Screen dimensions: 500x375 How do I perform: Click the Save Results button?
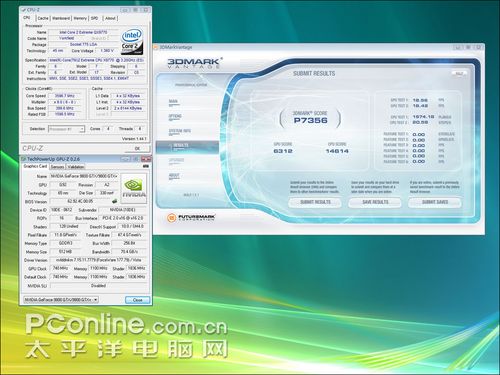pyautogui.click(x=375, y=202)
